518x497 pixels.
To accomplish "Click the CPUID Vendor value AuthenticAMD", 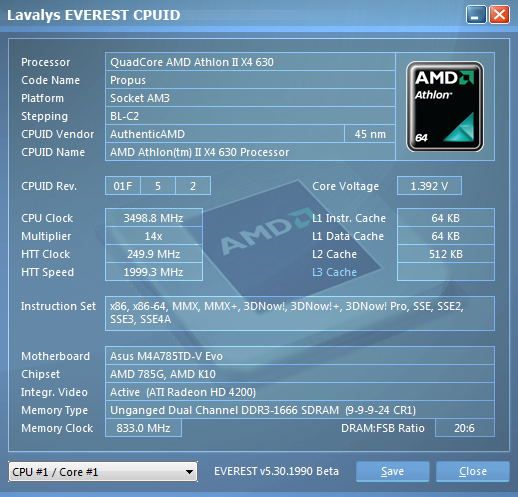I will tap(225, 134).
